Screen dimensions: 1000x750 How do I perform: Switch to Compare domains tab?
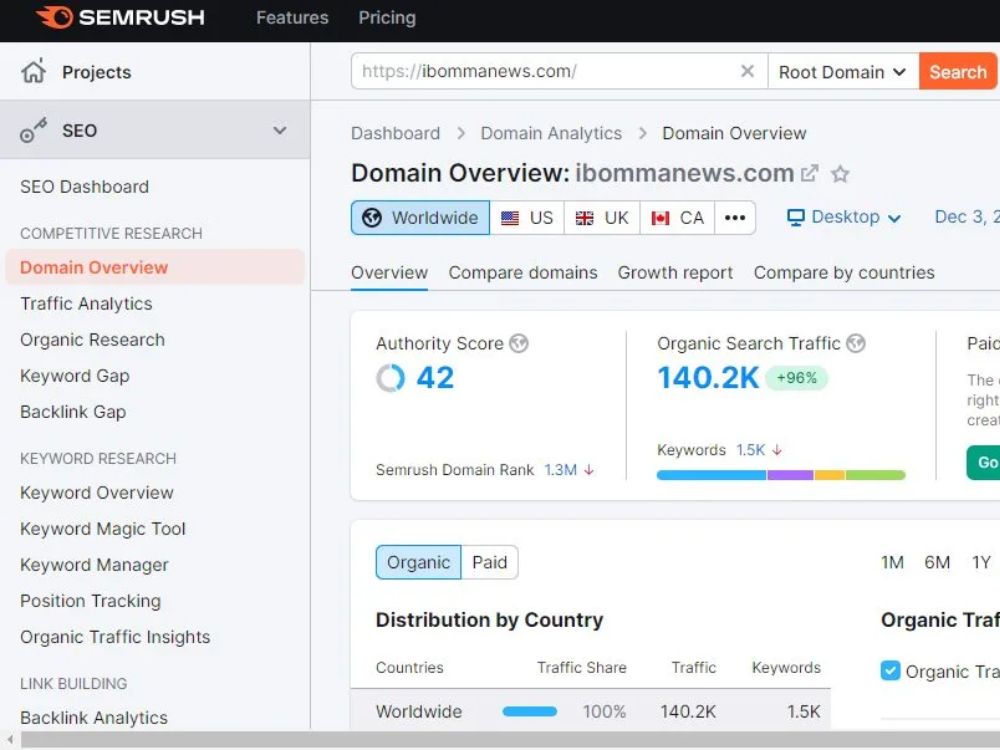click(523, 272)
